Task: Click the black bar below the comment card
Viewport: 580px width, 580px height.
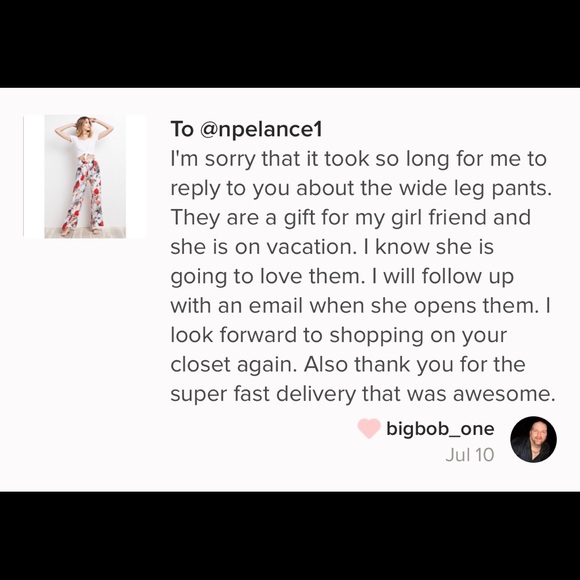Action: (290, 536)
